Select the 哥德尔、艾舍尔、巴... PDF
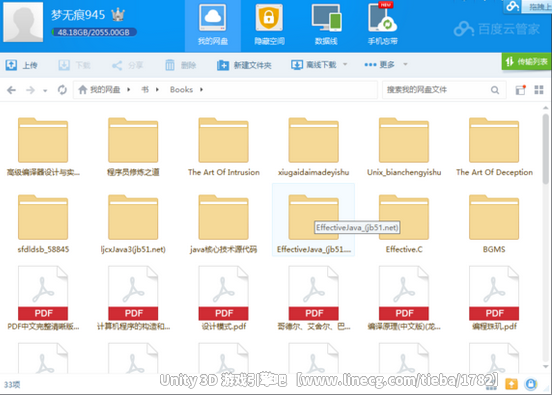The width and height of the screenshot is (552, 399). (314, 298)
